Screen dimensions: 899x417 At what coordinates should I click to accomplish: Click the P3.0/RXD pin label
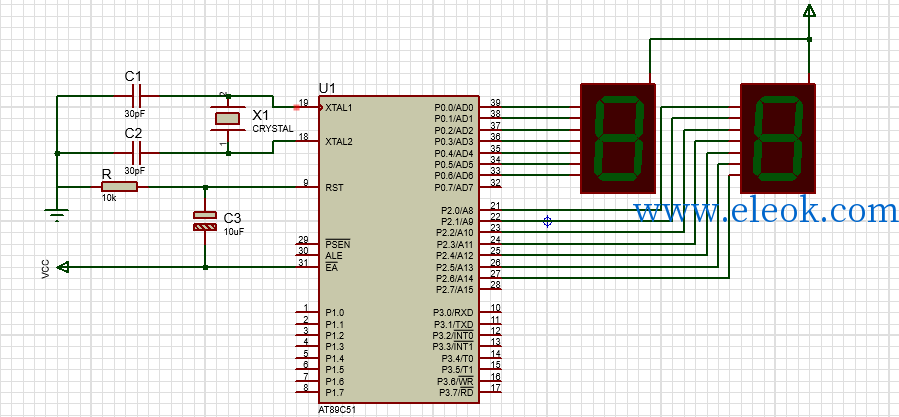pyautogui.click(x=453, y=313)
